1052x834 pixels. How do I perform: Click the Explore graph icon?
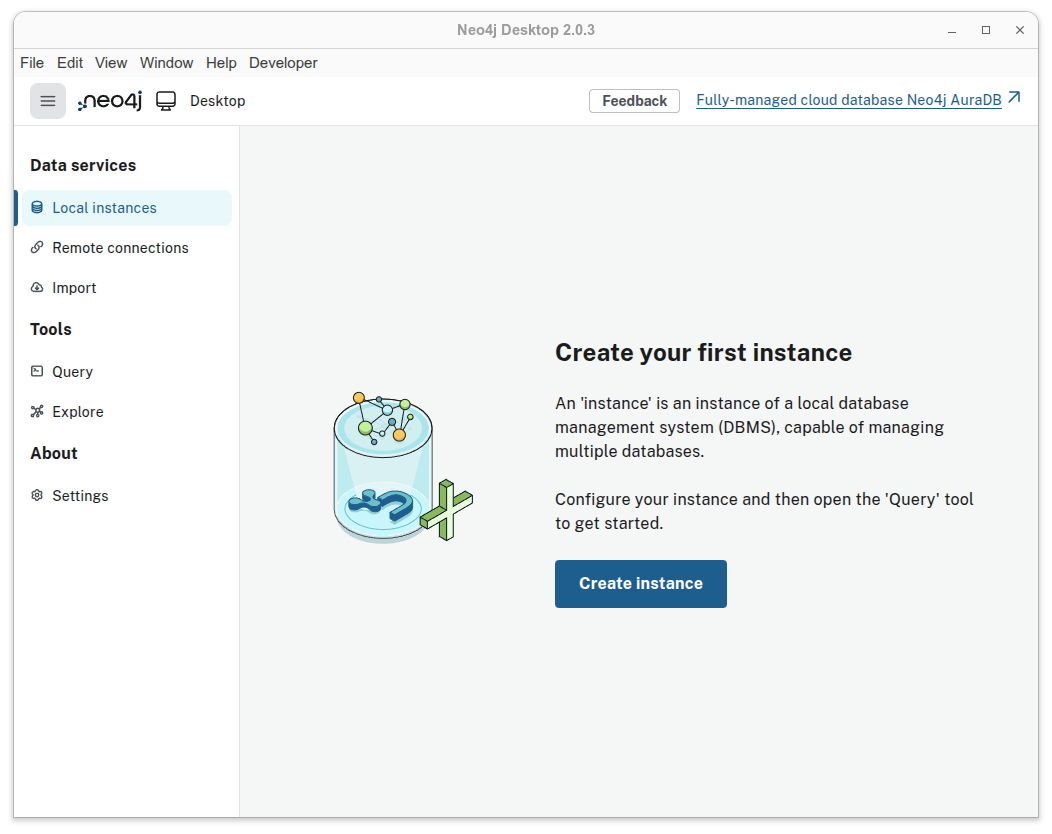pyautogui.click(x=37, y=412)
